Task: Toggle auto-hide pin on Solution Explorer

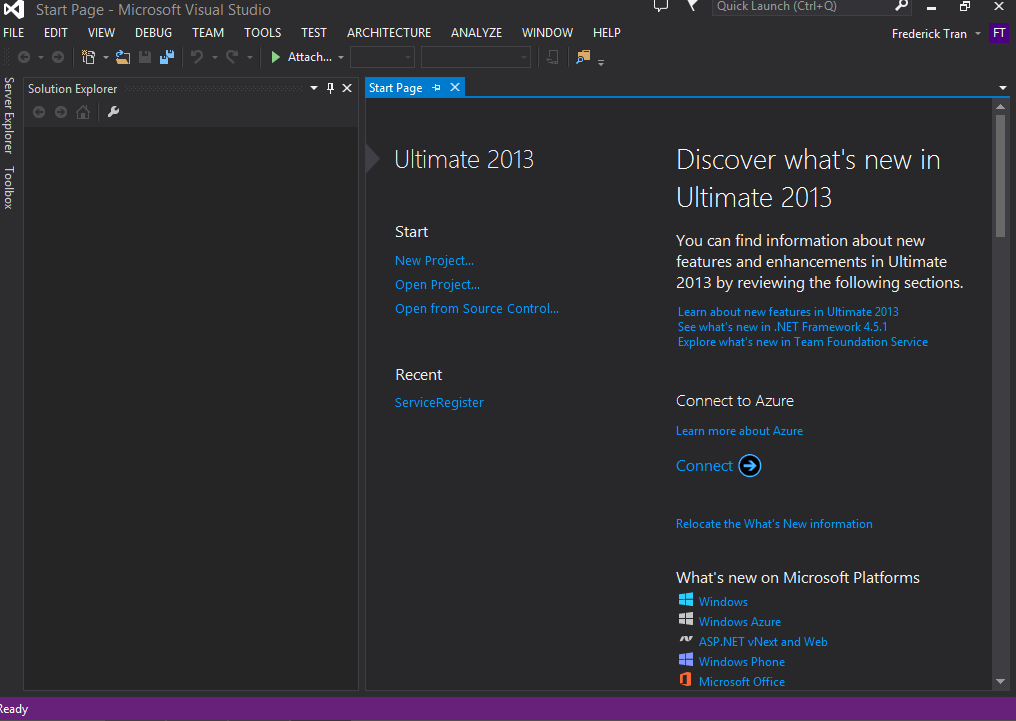Action: coord(330,88)
